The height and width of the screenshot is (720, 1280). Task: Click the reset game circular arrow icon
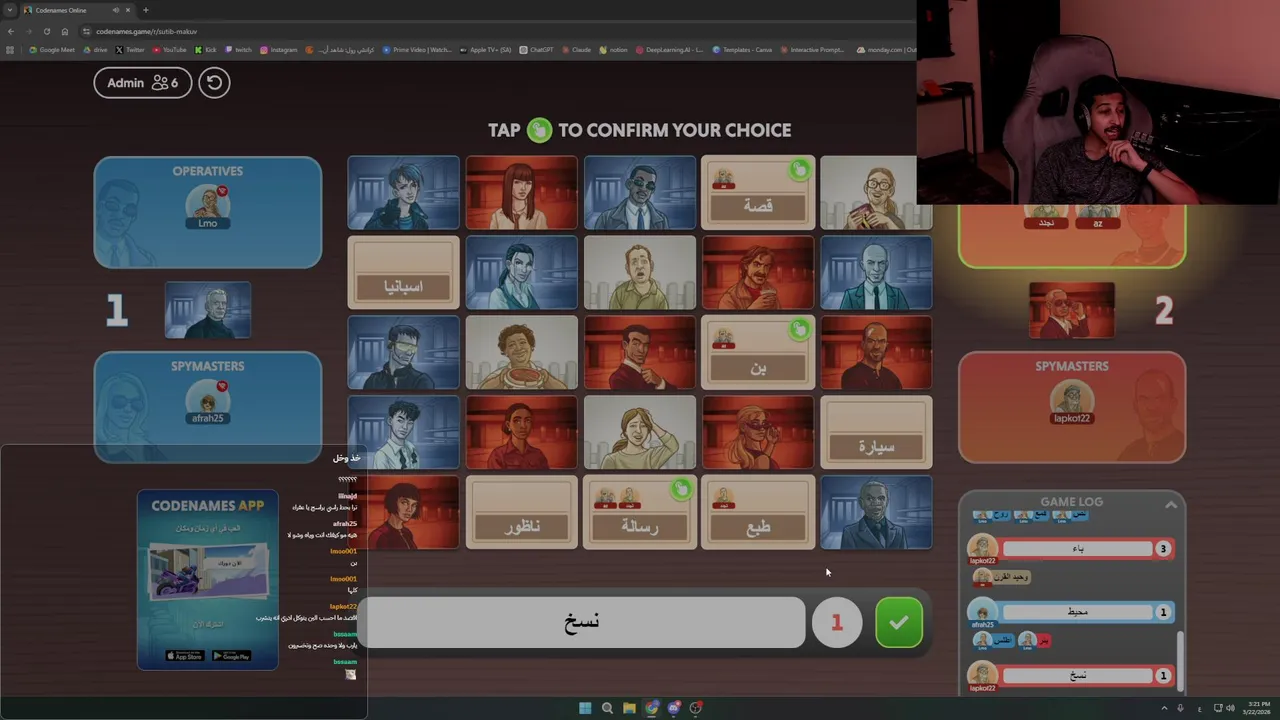214,82
